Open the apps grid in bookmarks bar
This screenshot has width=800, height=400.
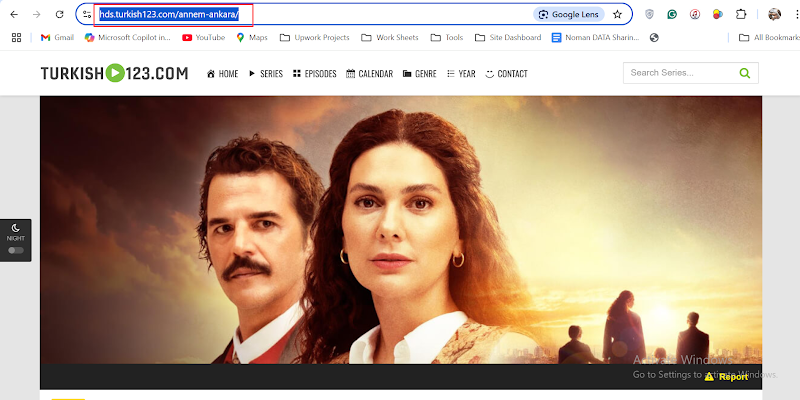(16, 37)
